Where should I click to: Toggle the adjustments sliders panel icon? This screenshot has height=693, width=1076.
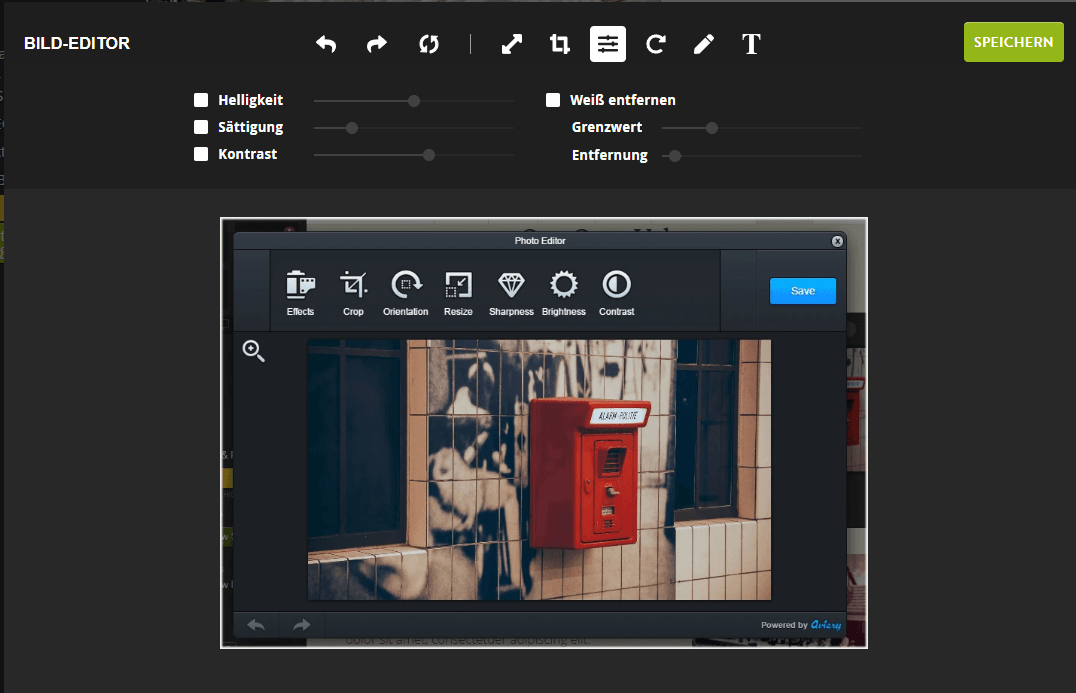pyautogui.click(x=608, y=45)
